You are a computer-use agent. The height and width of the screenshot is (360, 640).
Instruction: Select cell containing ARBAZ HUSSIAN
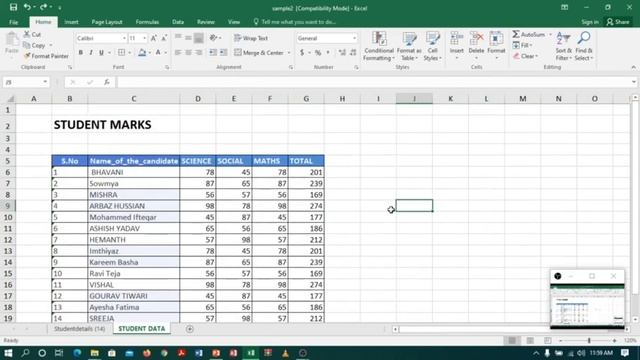[133, 206]
